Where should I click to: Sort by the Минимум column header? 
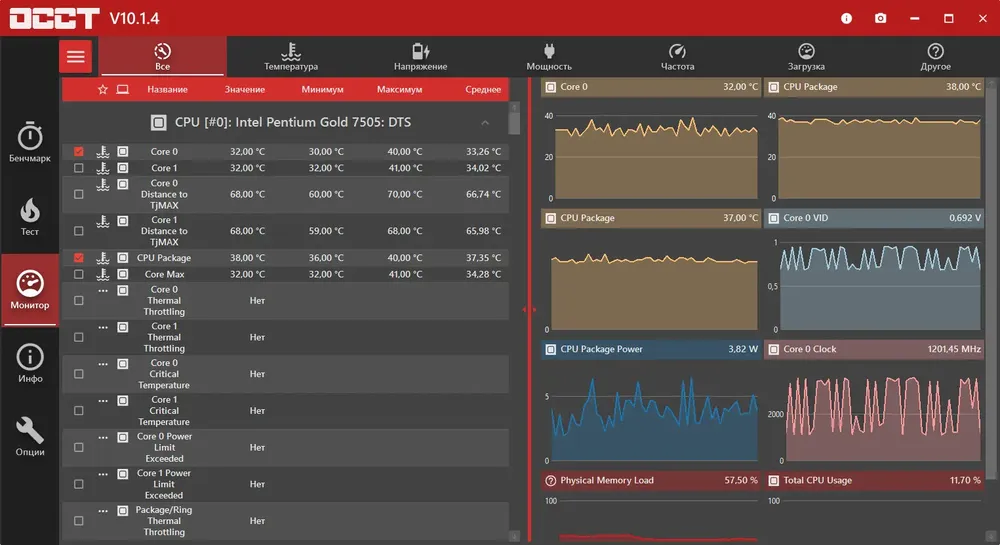[322, 90]
